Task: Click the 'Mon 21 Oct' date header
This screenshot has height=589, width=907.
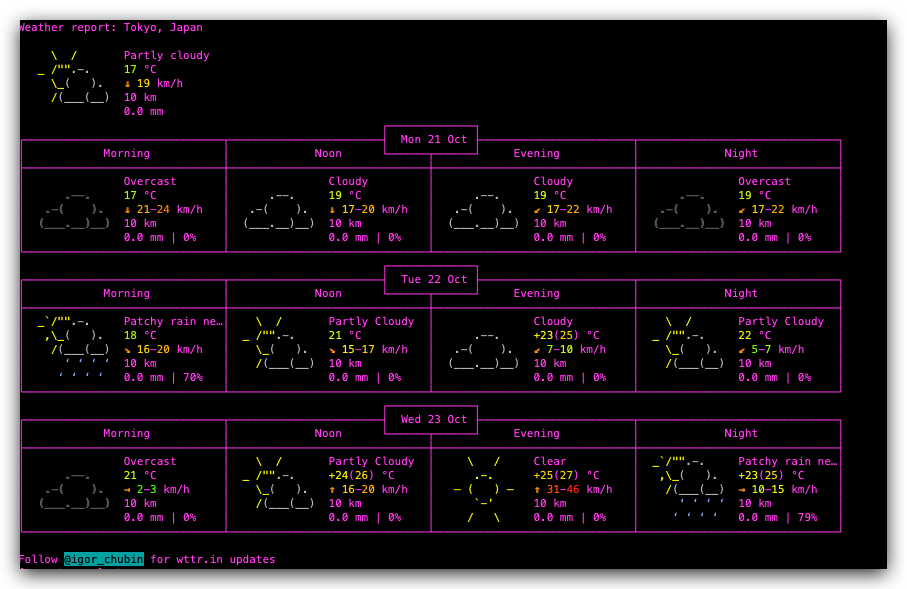Action: tap(433, 139)
